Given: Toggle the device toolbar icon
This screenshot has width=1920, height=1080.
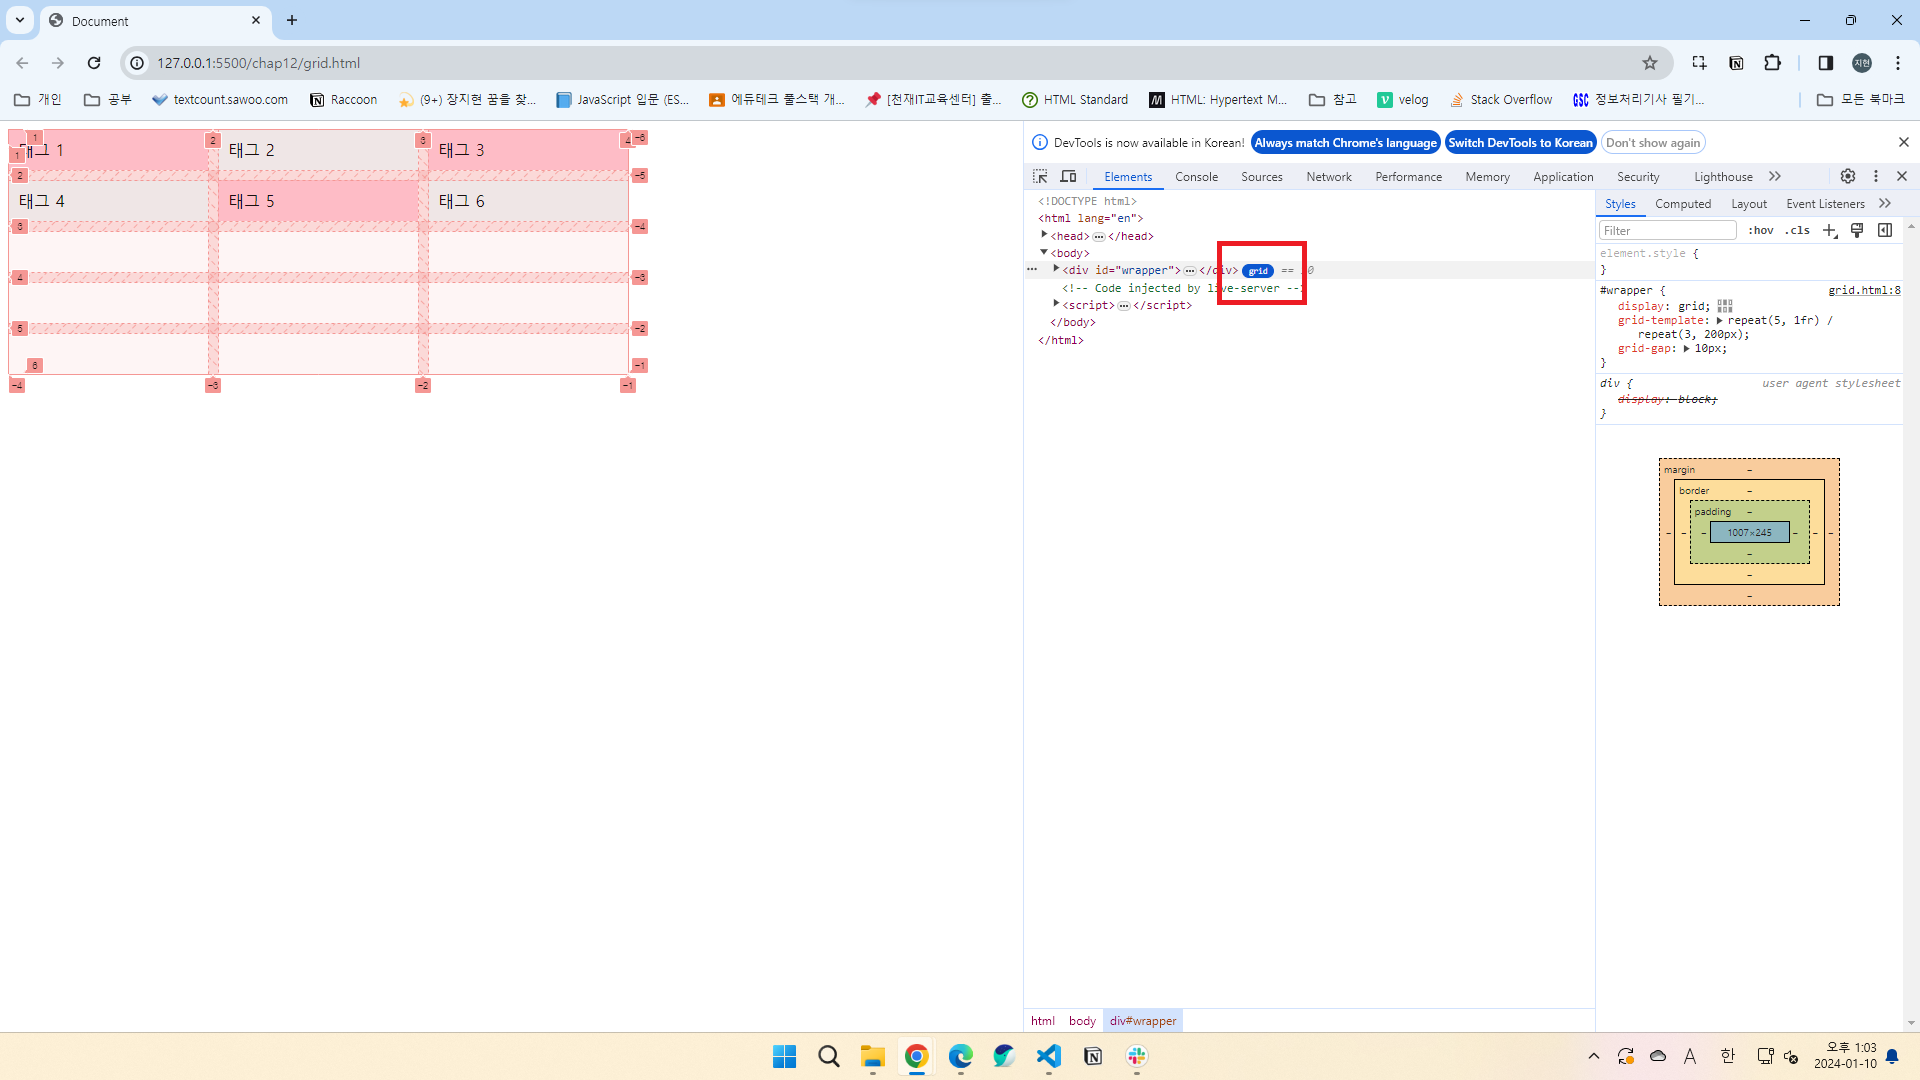Looking at the screenshot, I should click(x=1068, y=175).
